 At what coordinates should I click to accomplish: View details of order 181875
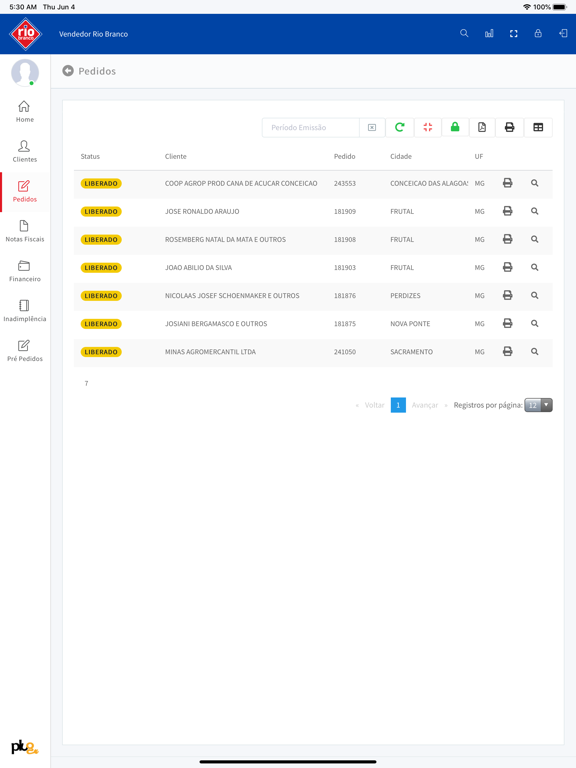[534, 323]
